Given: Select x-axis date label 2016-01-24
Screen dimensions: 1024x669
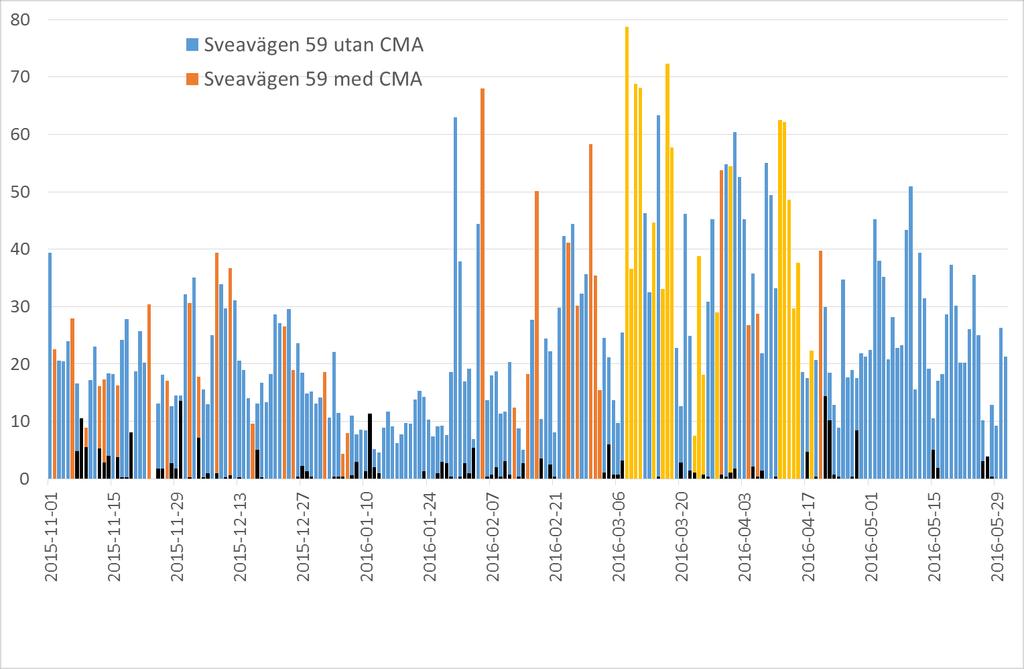Looking at the screenshot, I should tap(430, 536).
